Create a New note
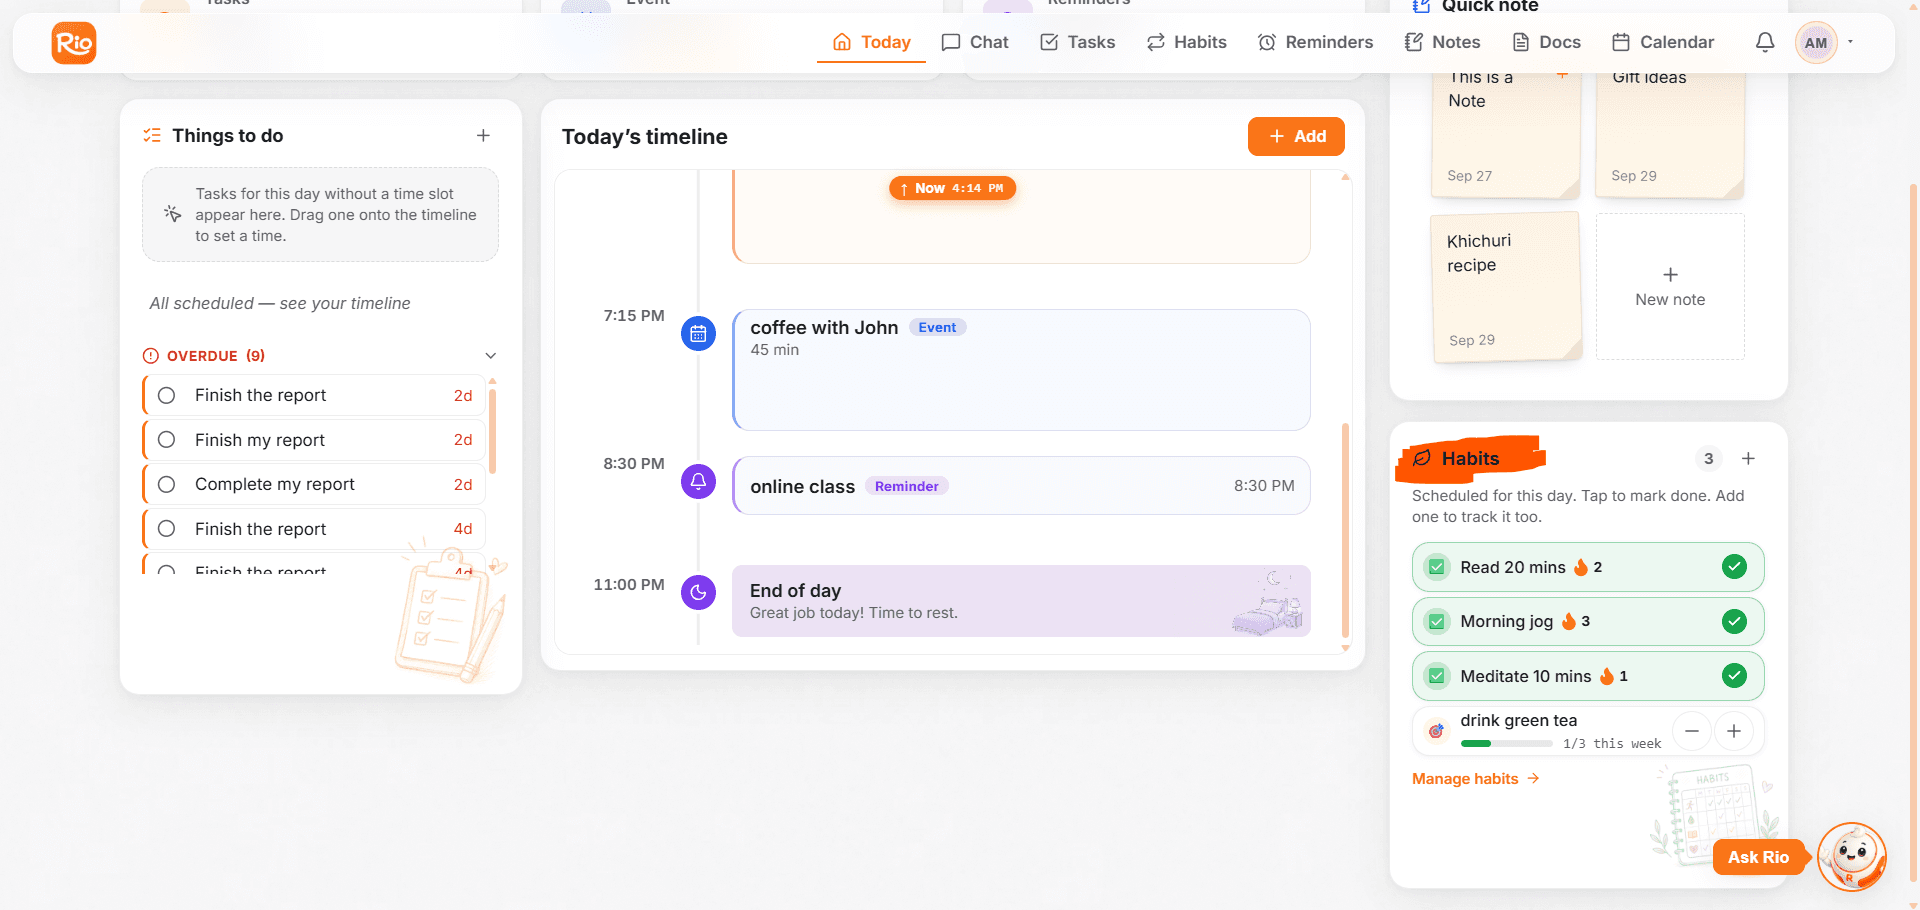 pyautogui.click(x=1670, y=287)
